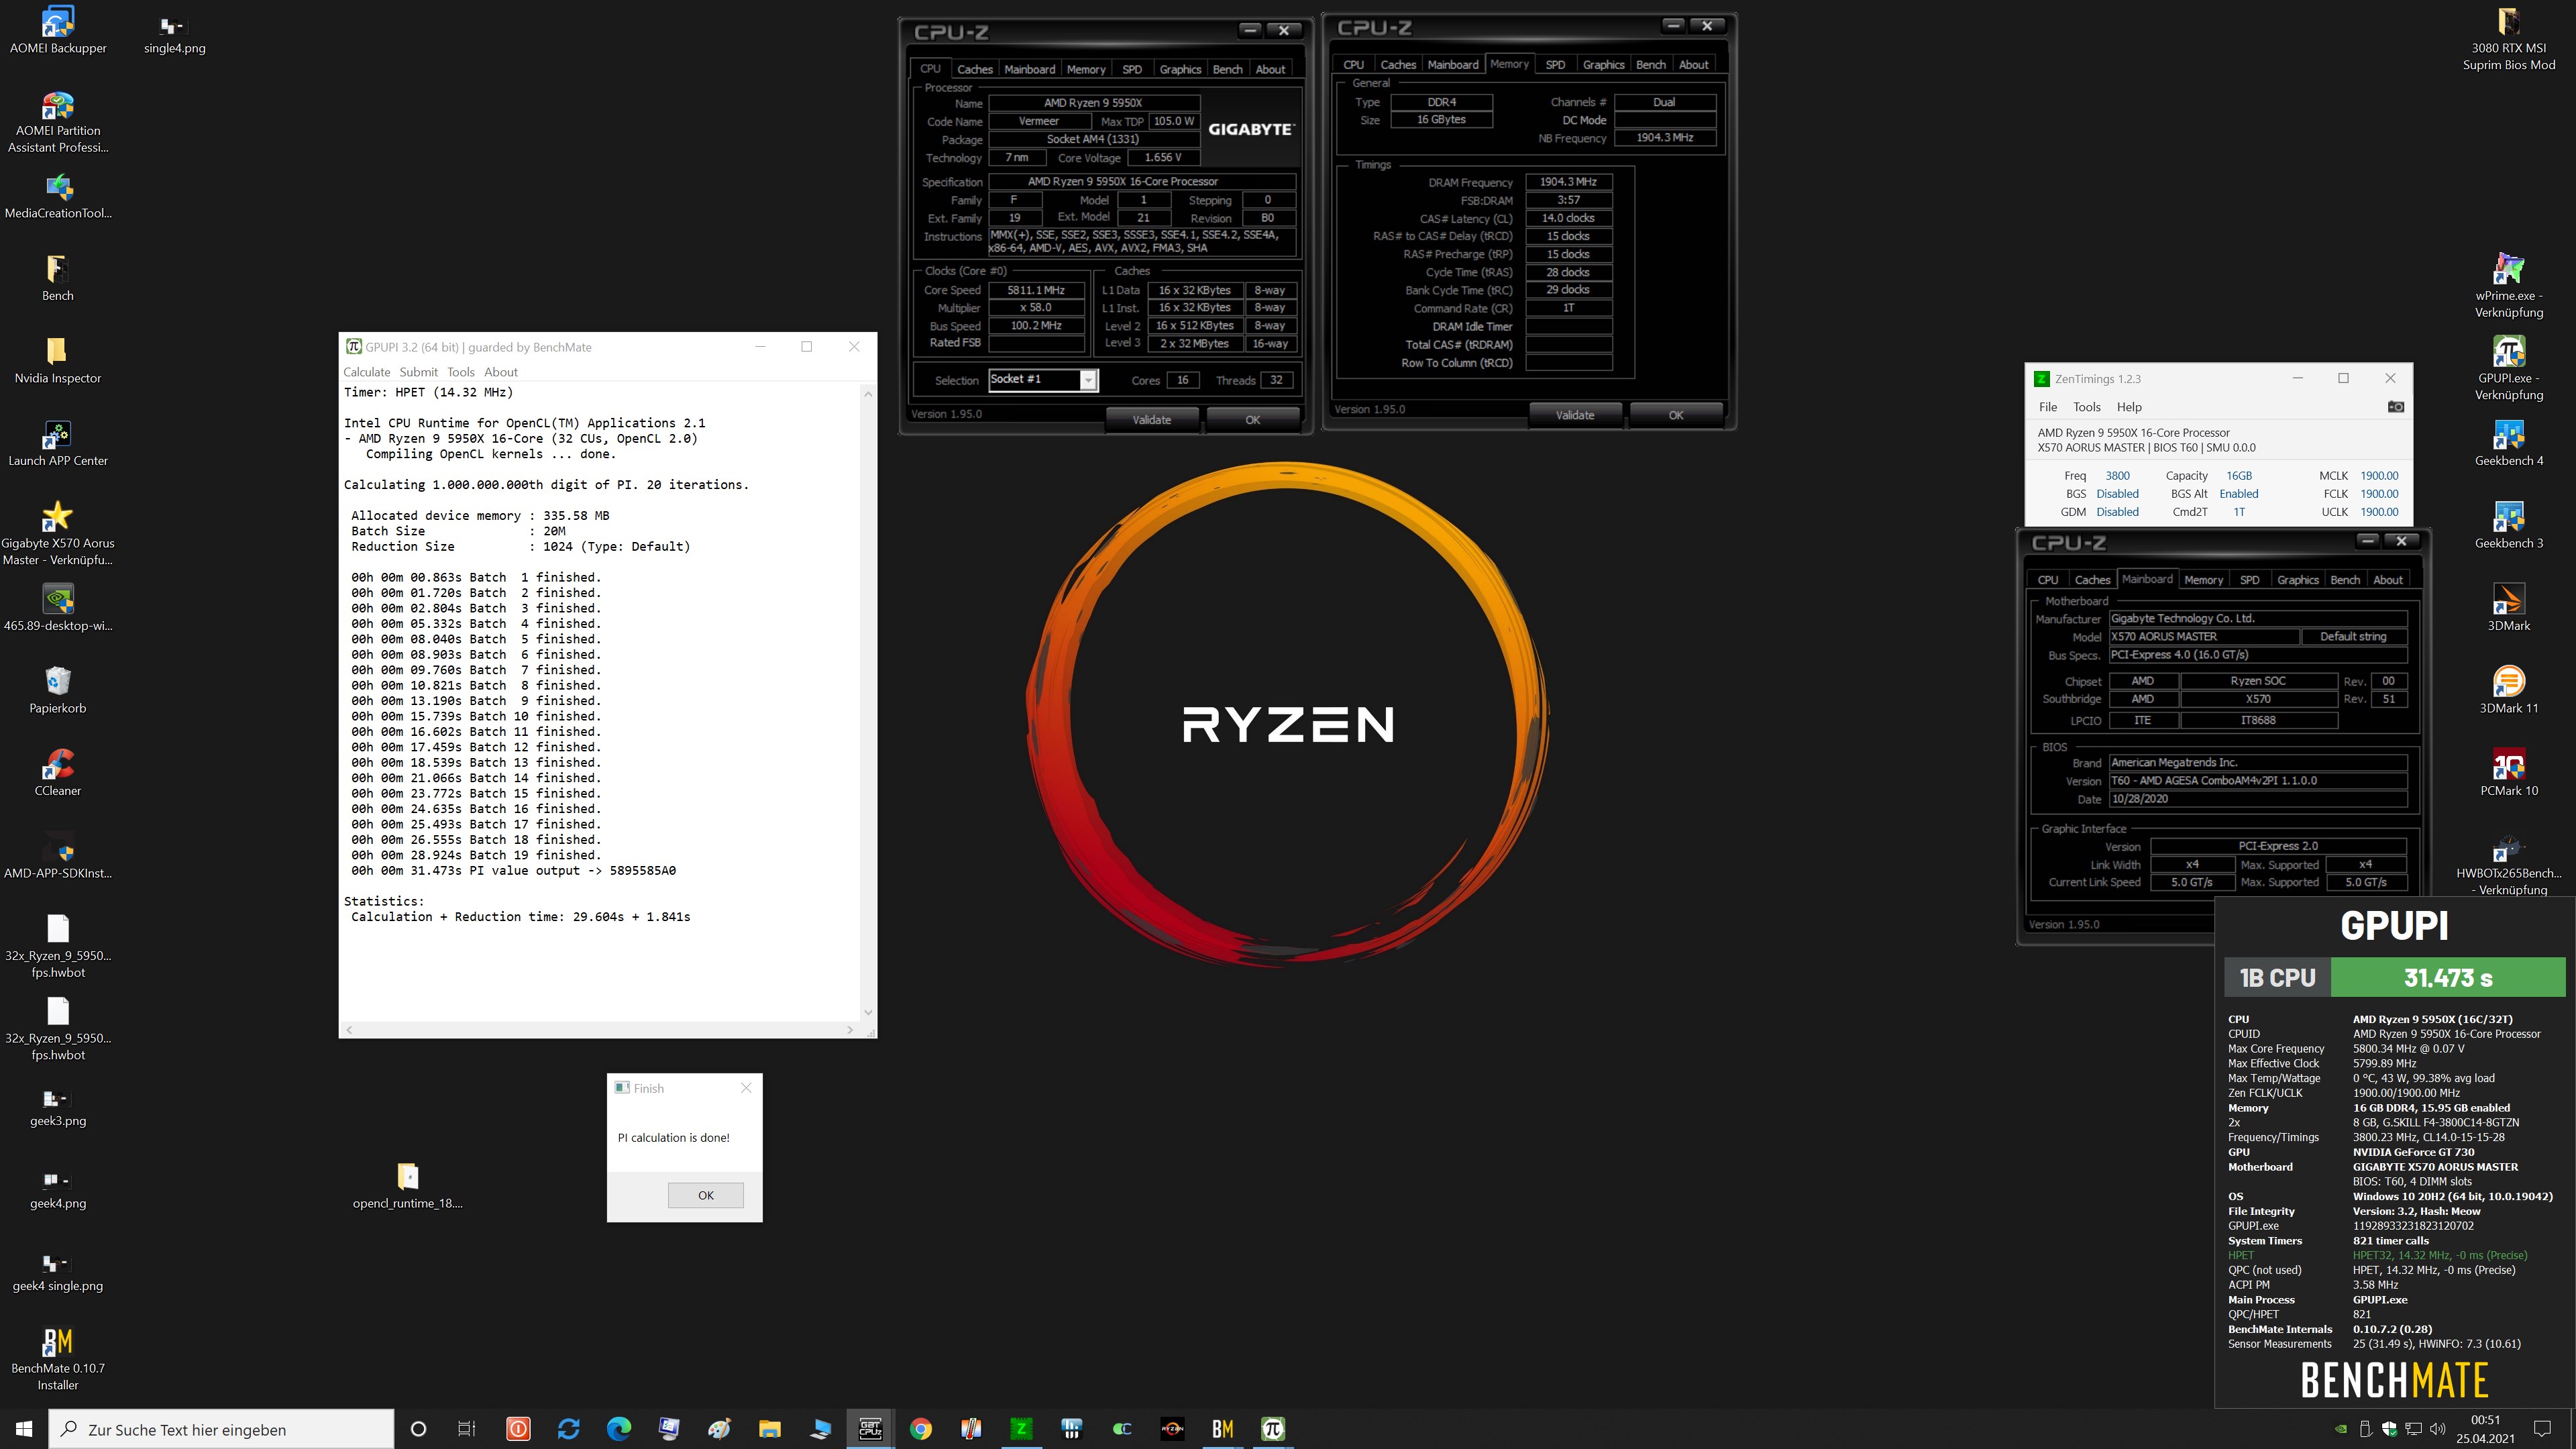Click the GPUPI horizontal scrollbar right arrow
This screenshot has height=1449, width=2576.
pos(850,1029)
